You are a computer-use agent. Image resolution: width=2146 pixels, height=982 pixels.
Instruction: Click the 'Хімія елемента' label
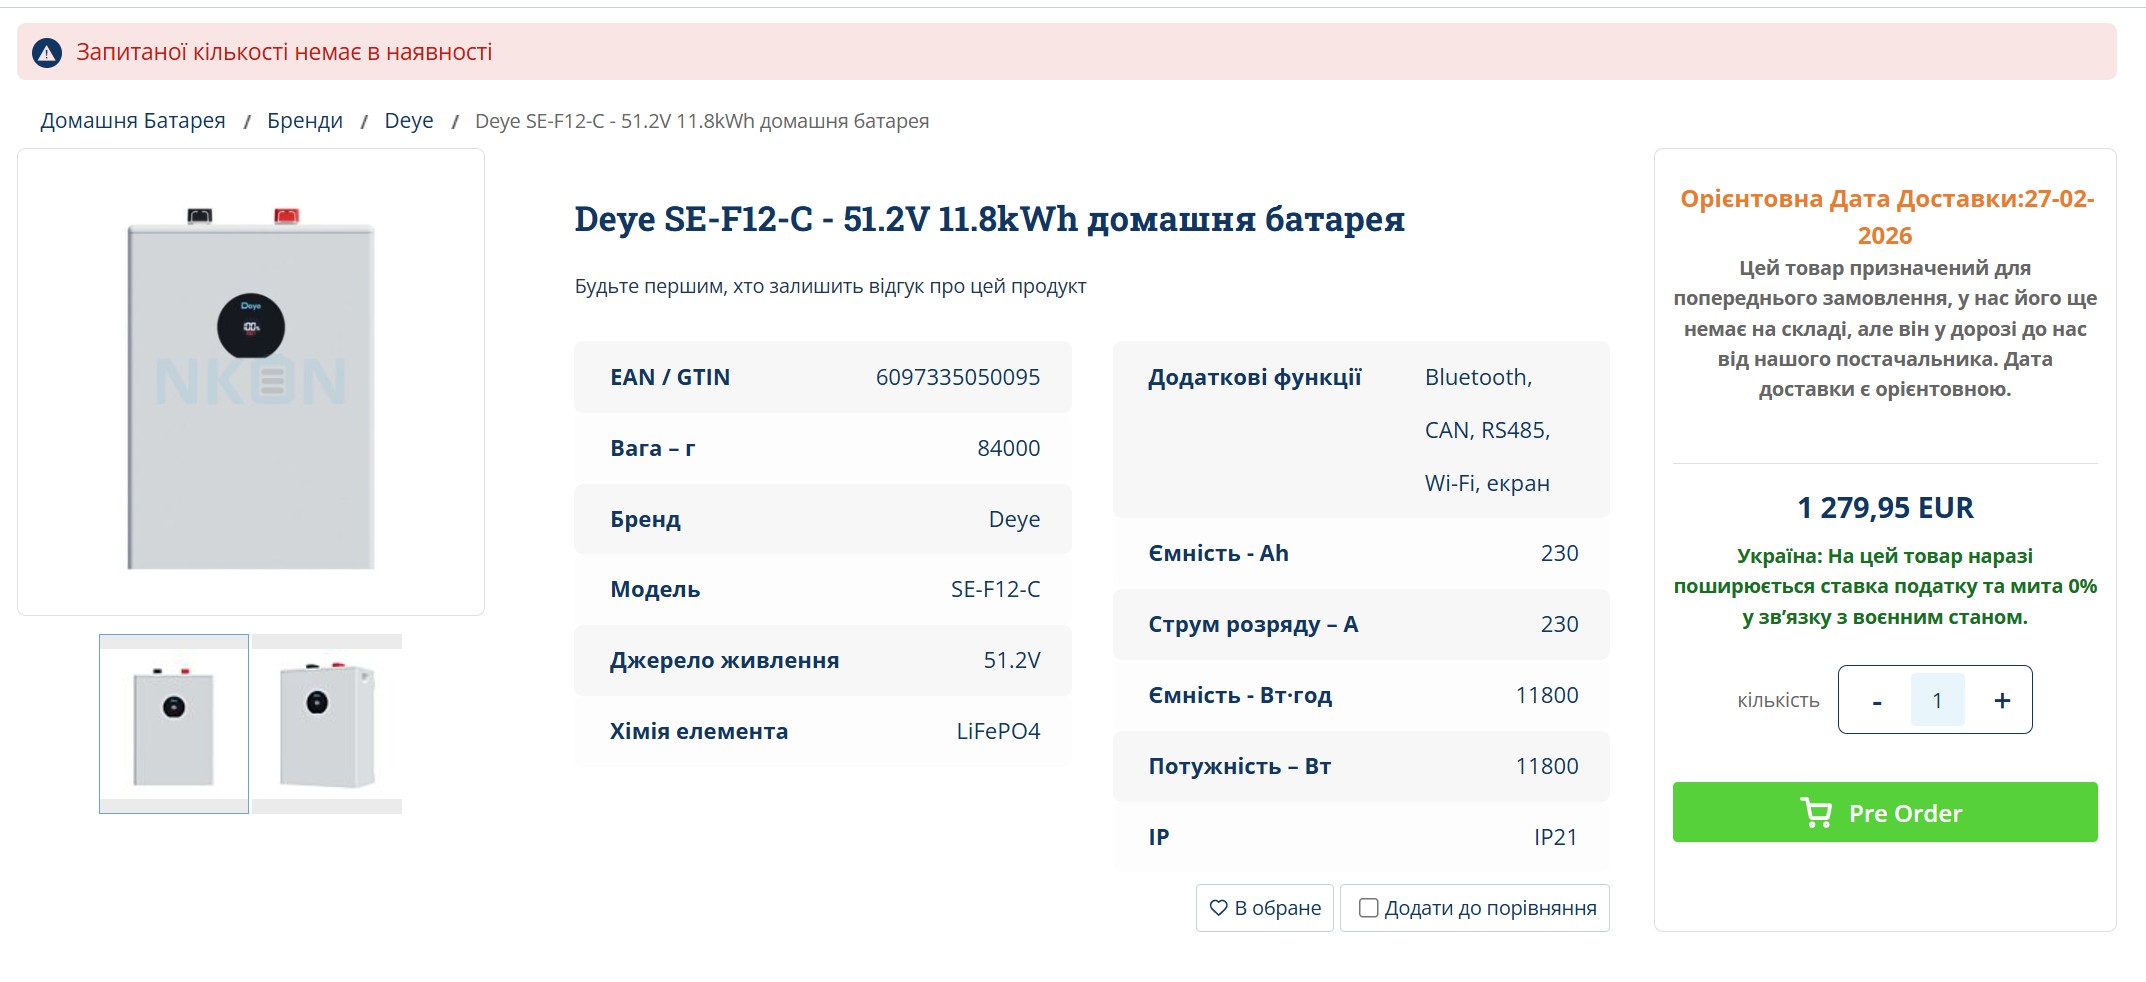(699, 731)
